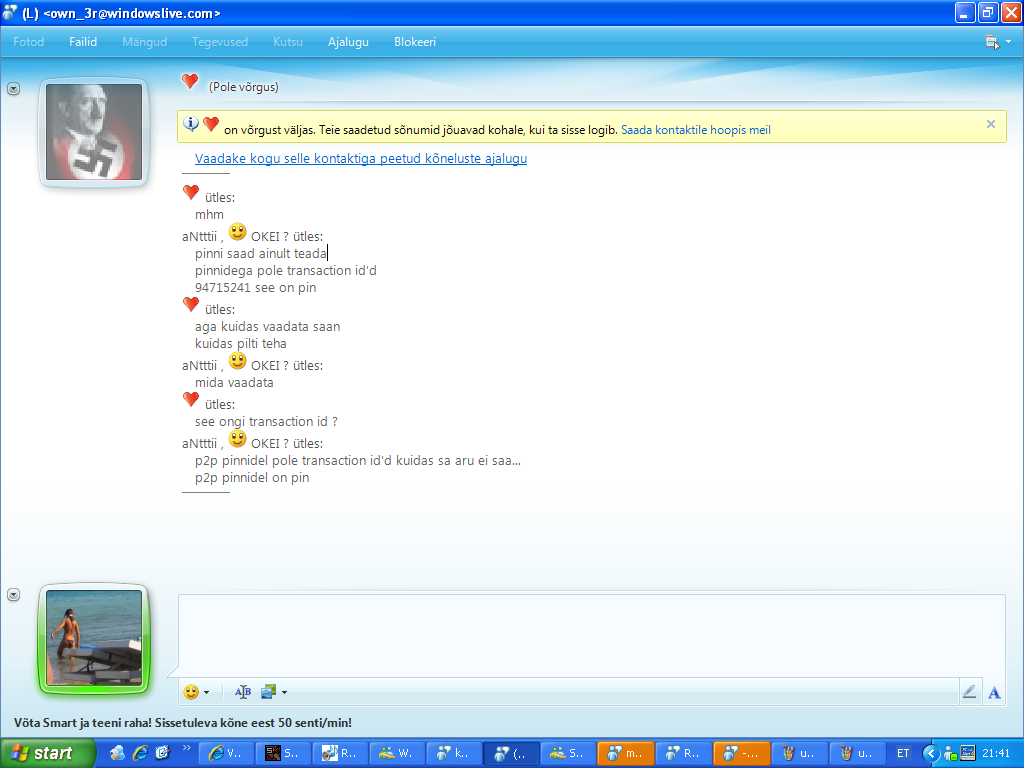
Task: Click the heart status icon beside (Pole võrgus)
Action: (190, 81)
